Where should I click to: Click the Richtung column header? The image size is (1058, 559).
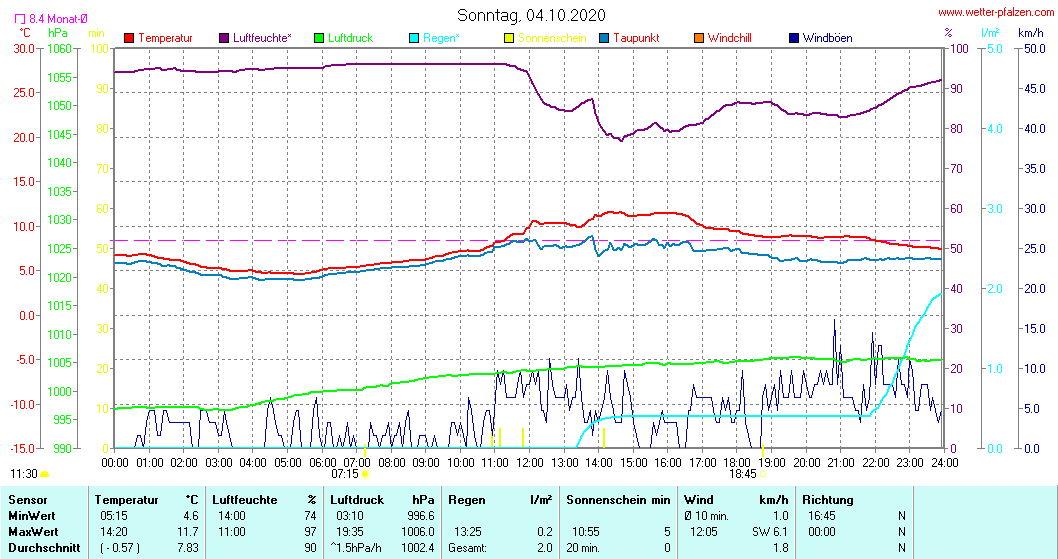tap(828, 500)
